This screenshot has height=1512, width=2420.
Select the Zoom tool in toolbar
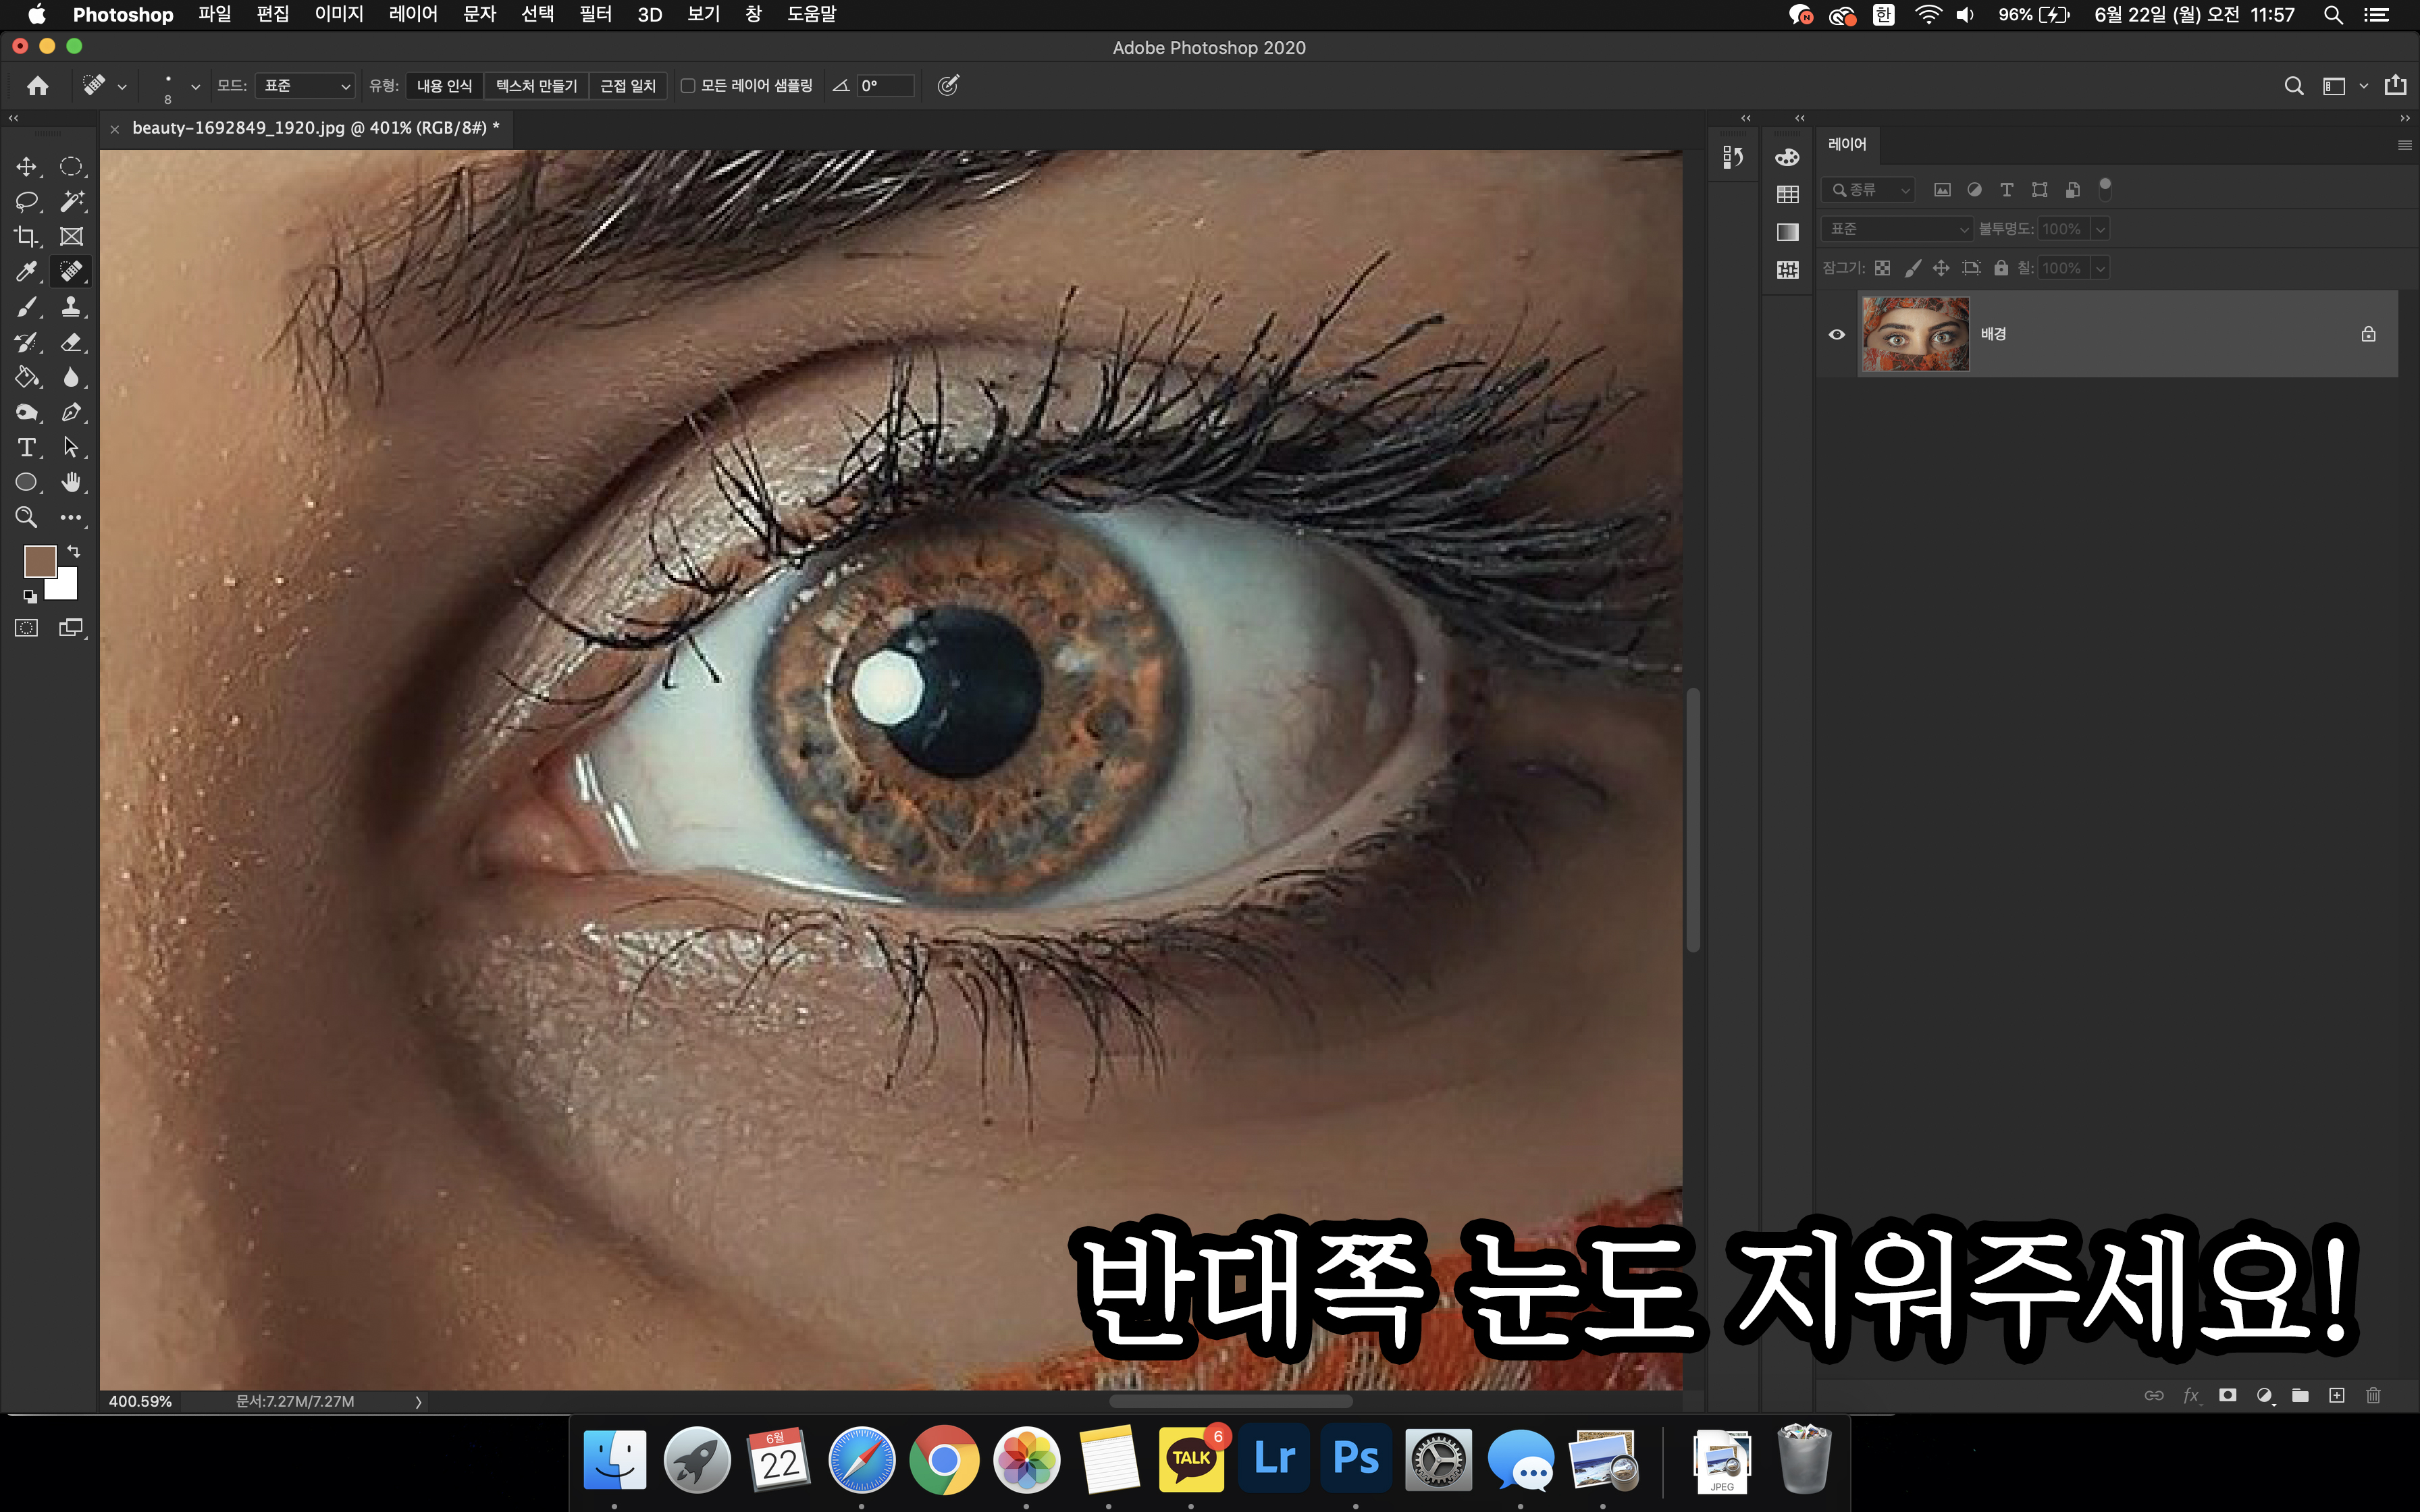[26, 517]
